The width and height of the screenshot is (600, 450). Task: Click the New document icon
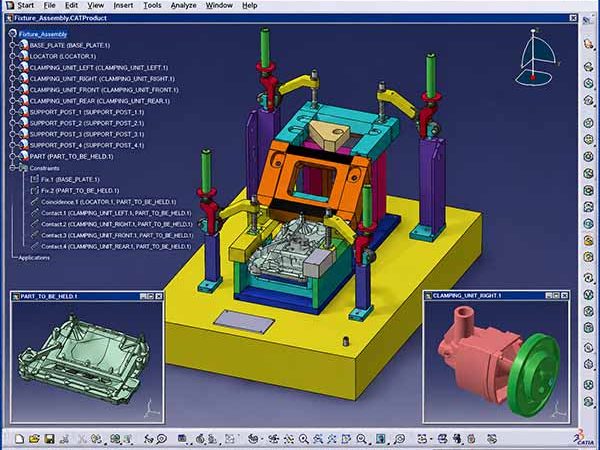pos(19,439)
